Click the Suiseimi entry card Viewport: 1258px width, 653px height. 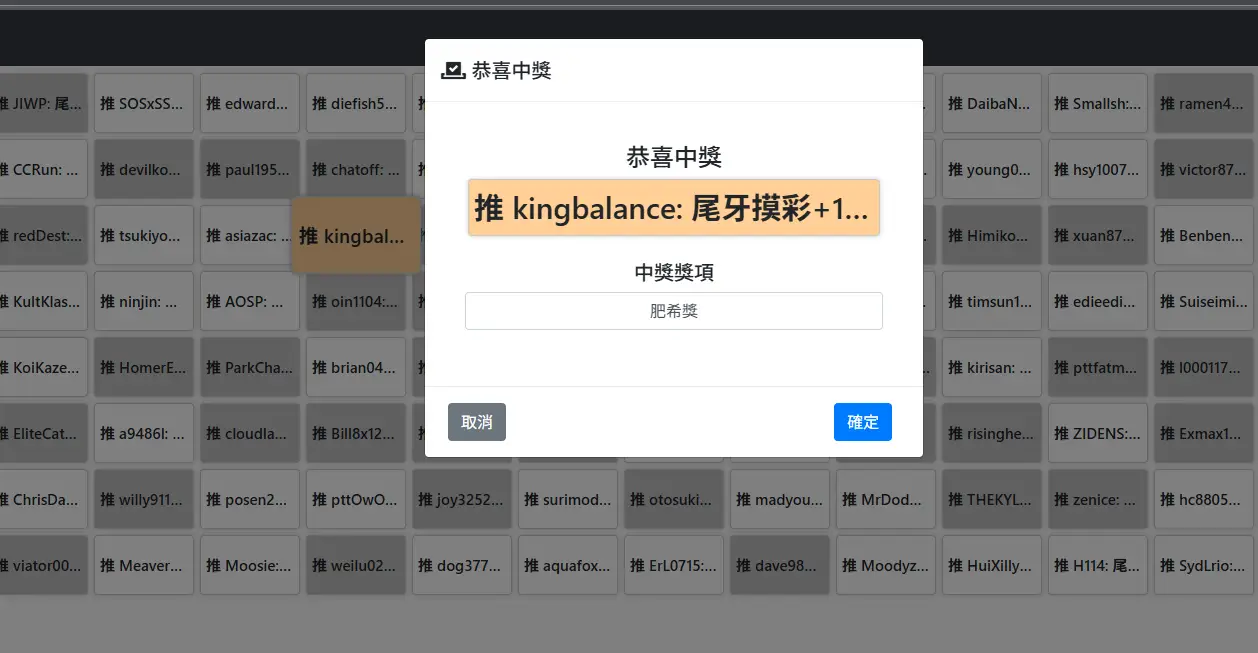(x=1203, y=301)
